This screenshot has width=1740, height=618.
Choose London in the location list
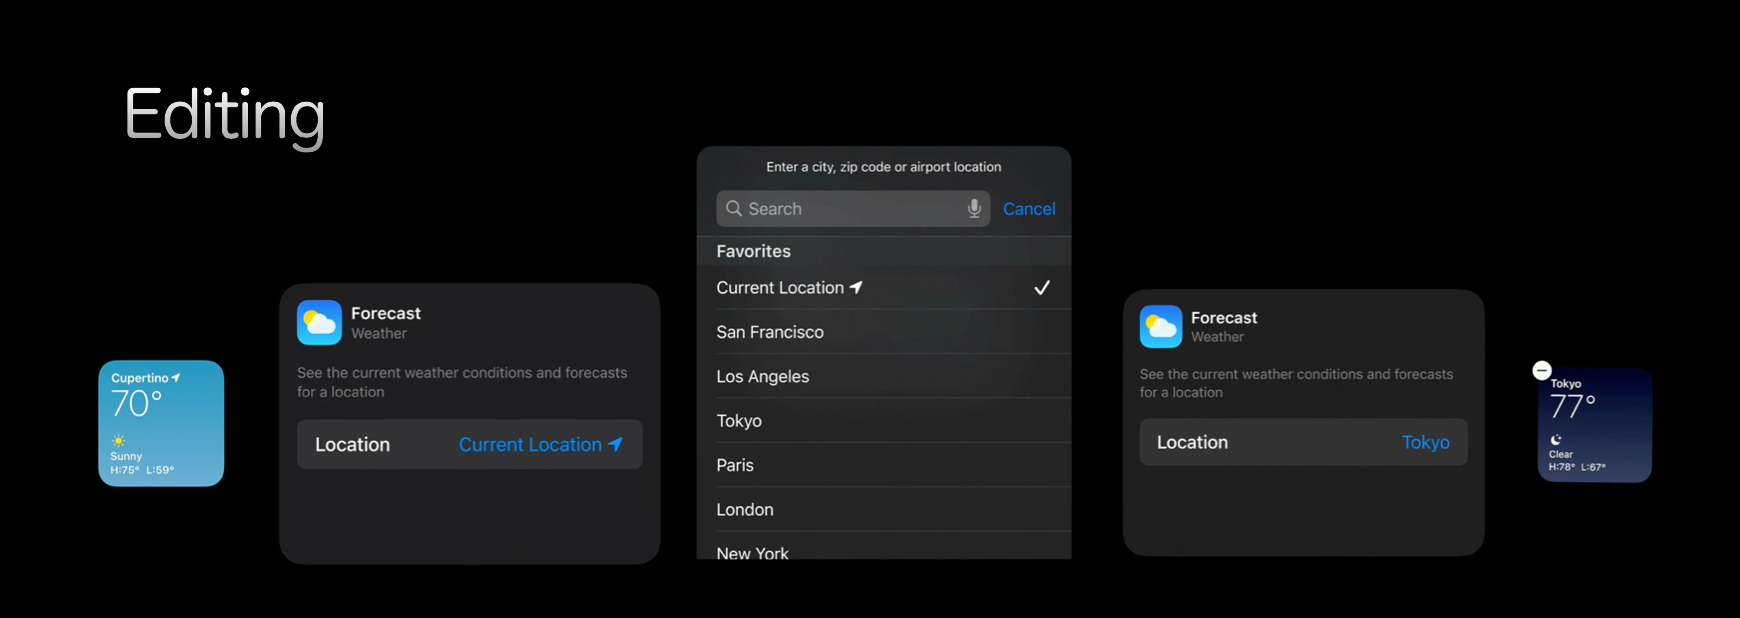[x=744, y=510]
